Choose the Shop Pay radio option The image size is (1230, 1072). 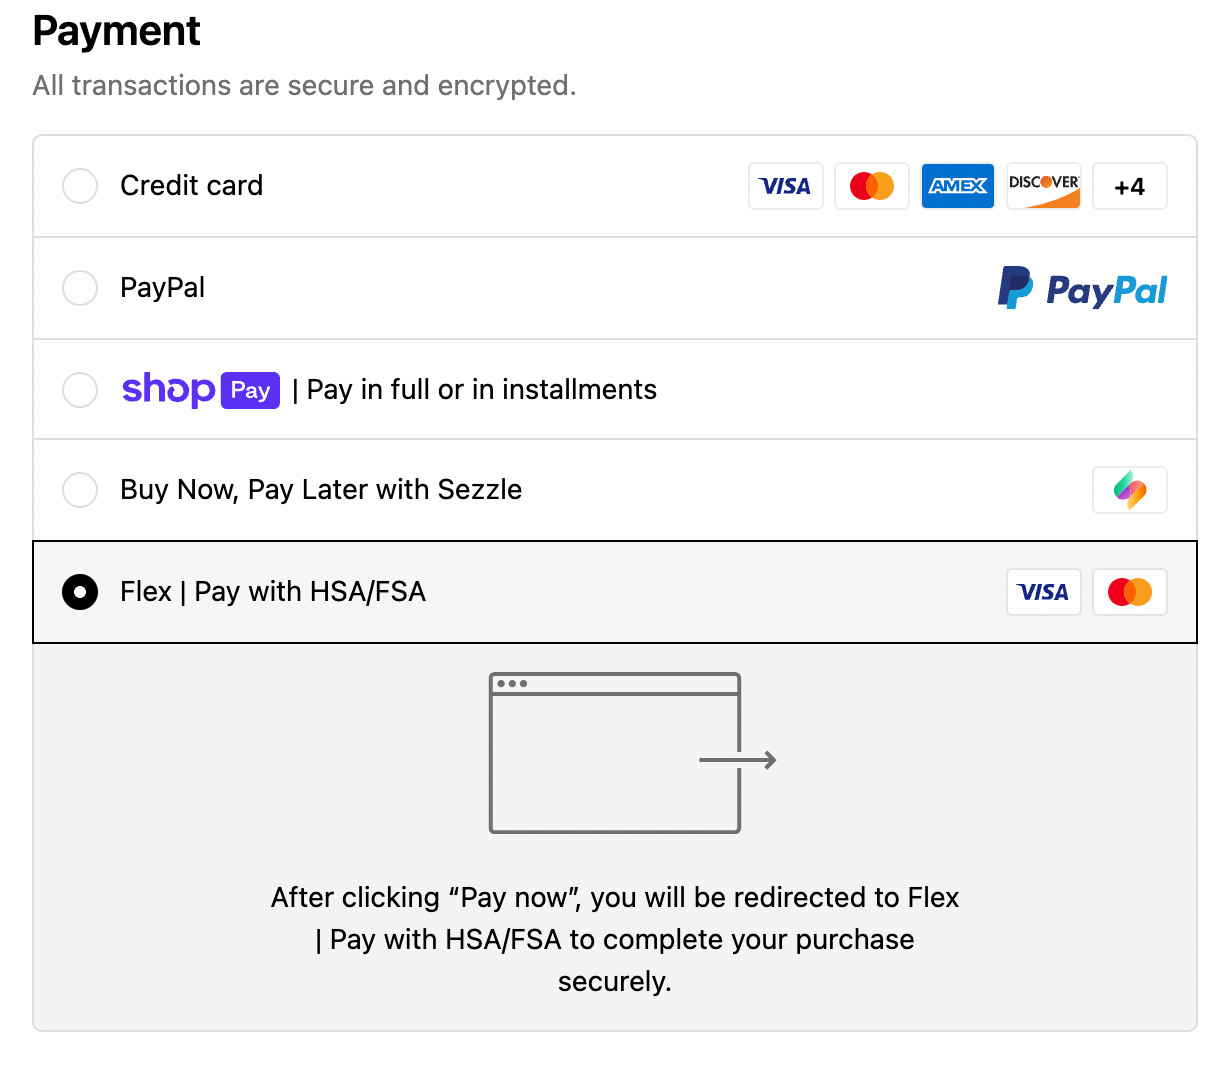coord(80,390)
